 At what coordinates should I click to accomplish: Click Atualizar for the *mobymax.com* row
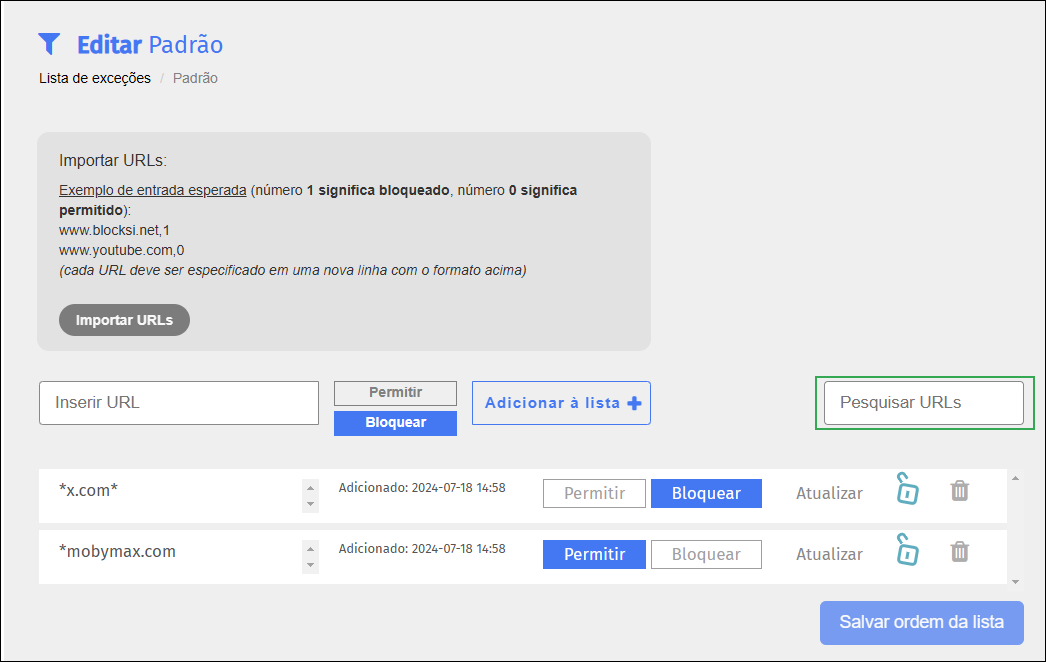point(829,555)
